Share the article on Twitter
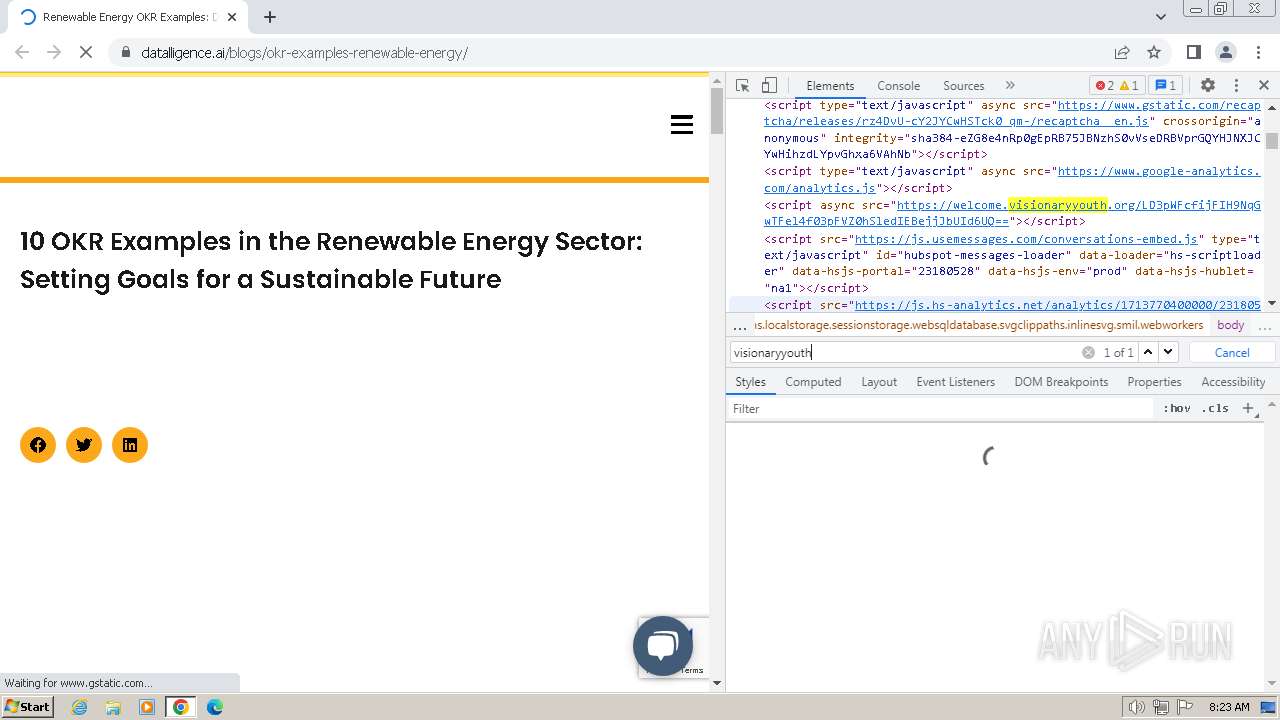1280x720 pixels. pos(84,445)
